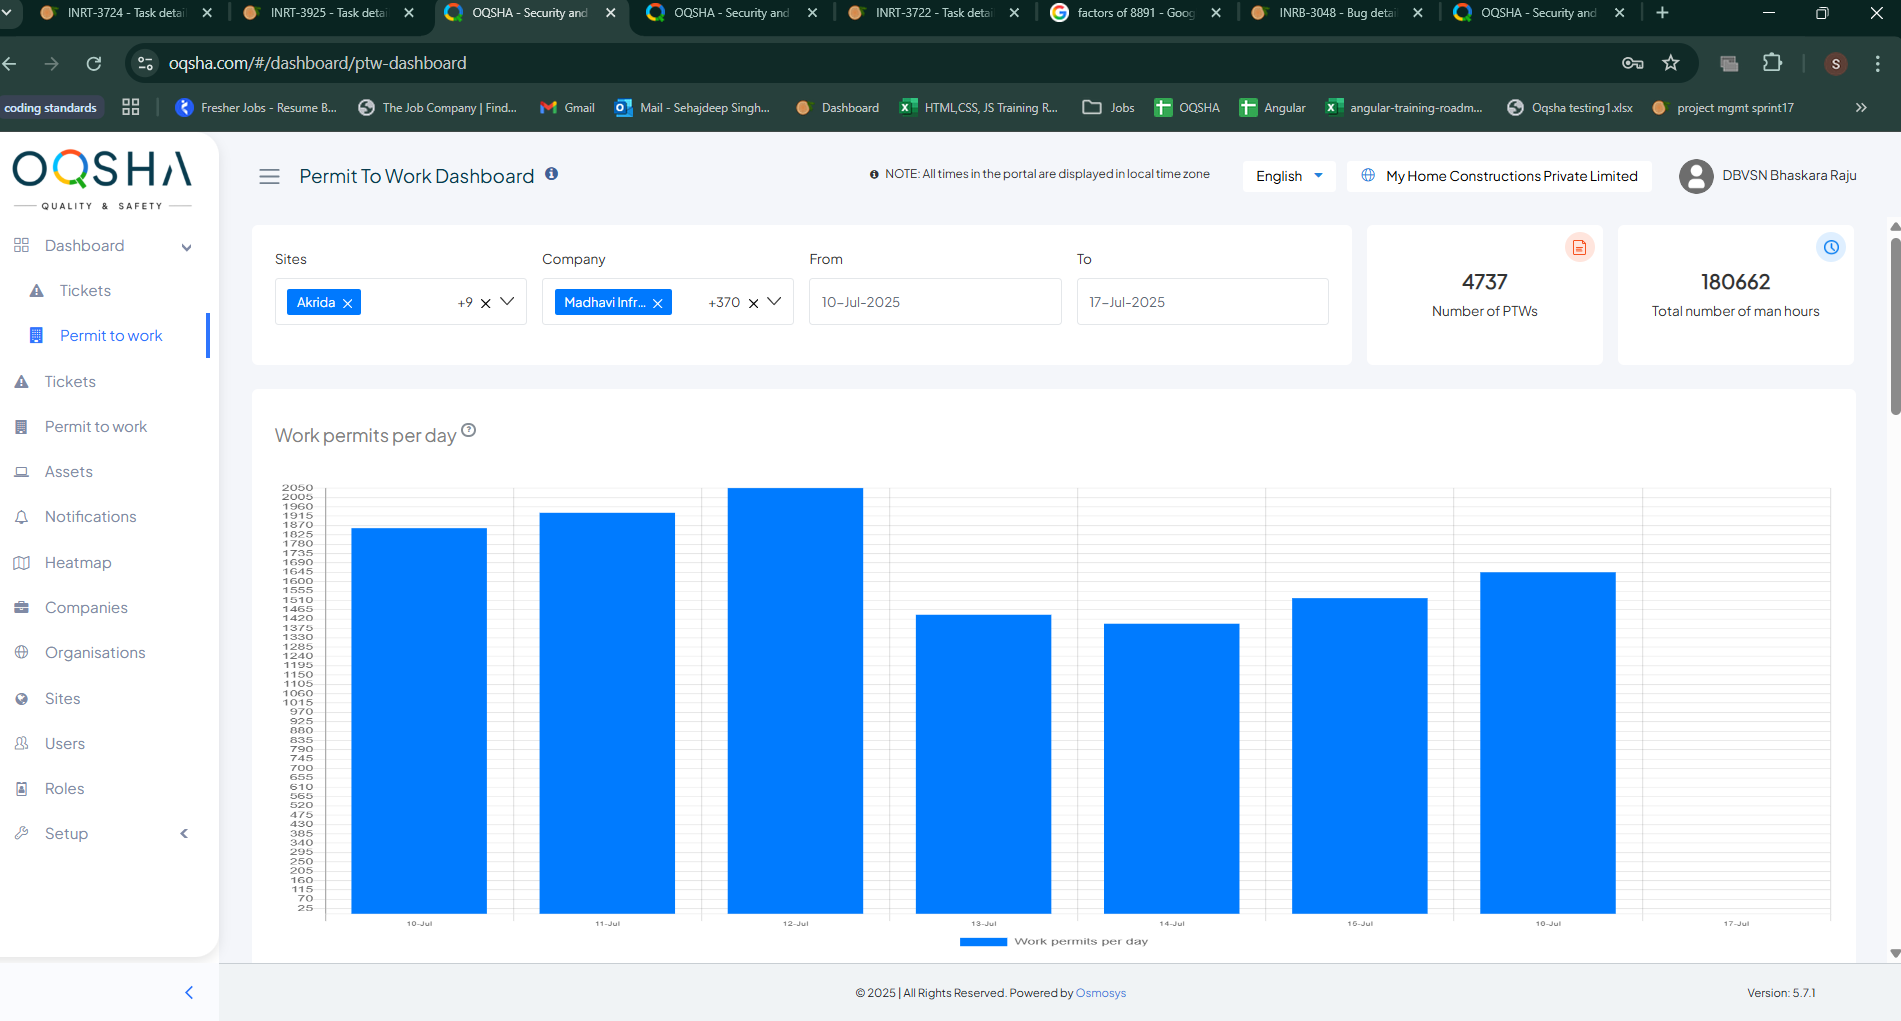This screenshot has width=1901, height=1021.
Task: Open the user profile avatar icon
Action: click(1695, 176)
